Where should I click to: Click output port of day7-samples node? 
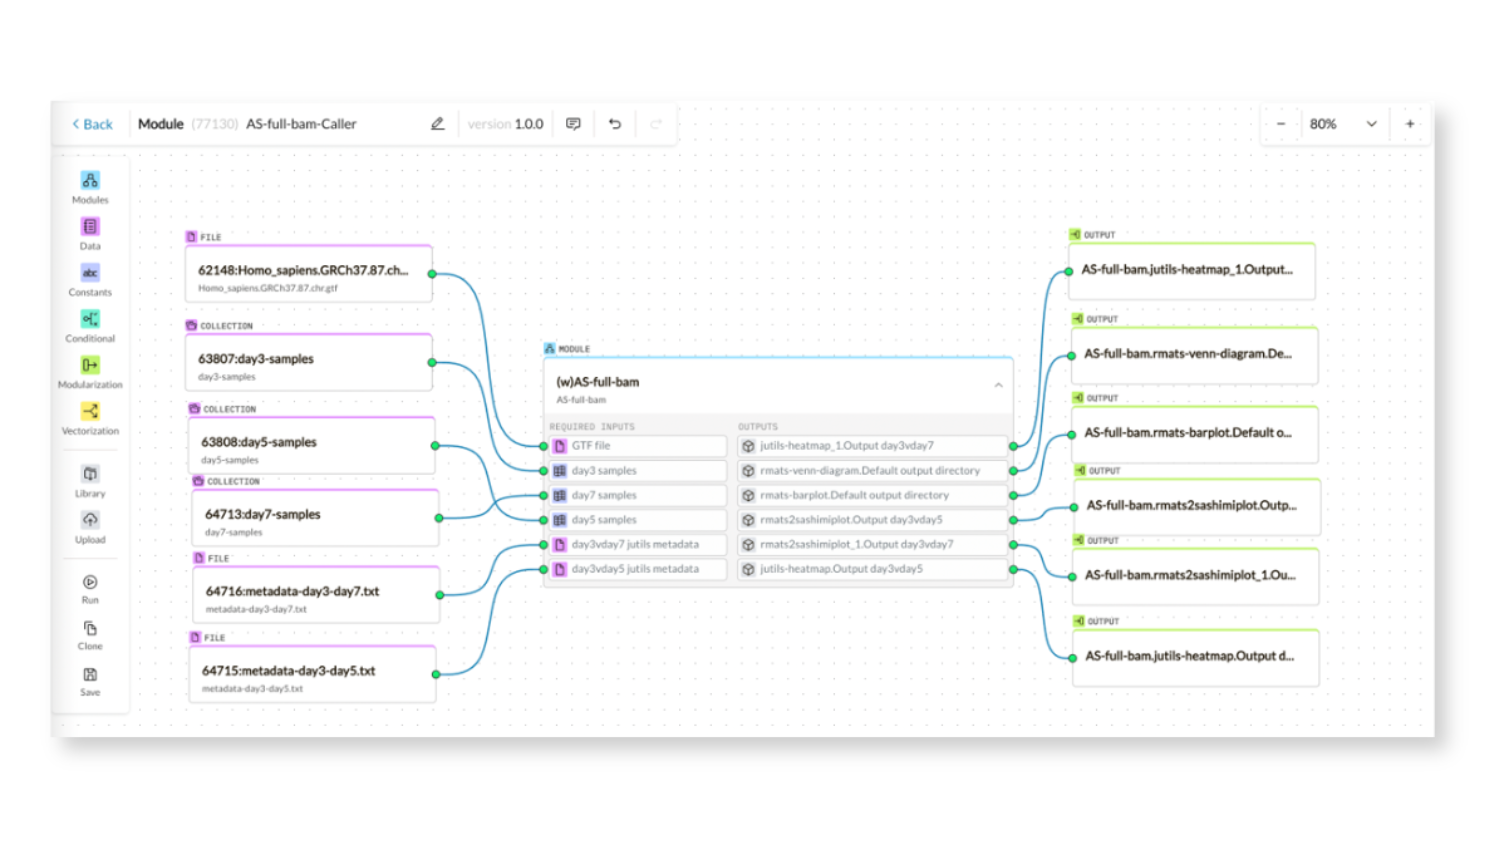tap(439, 518)
